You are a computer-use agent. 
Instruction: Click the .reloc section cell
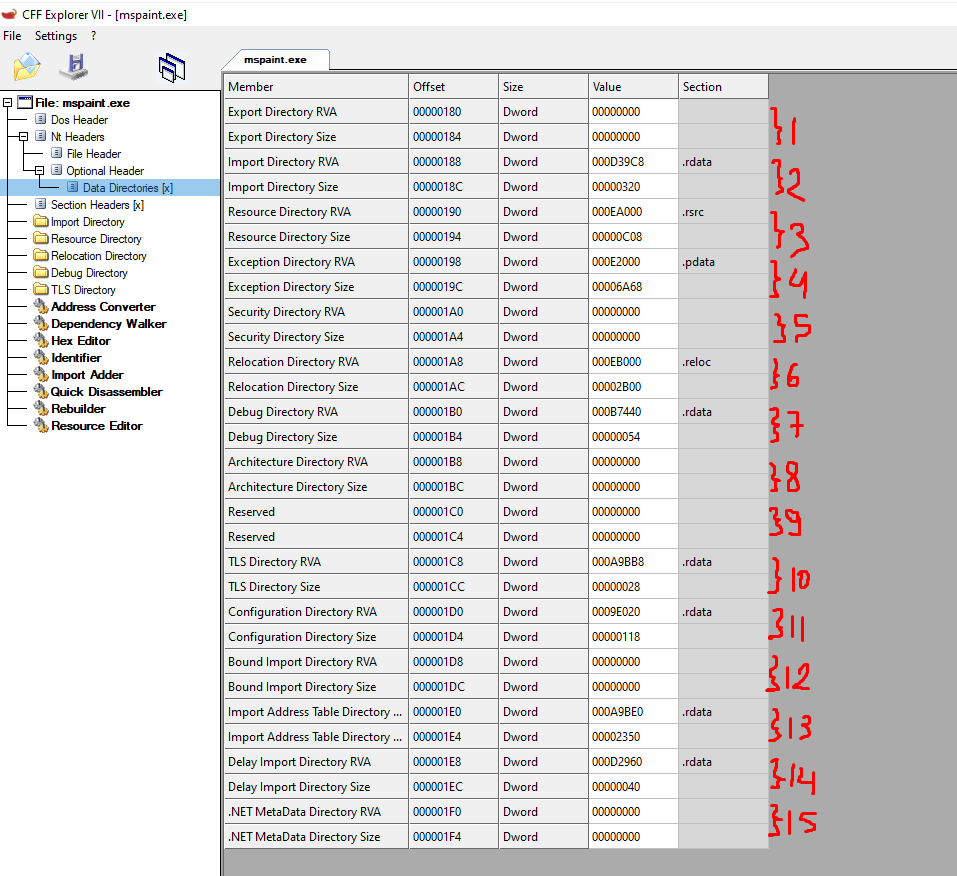723,362
